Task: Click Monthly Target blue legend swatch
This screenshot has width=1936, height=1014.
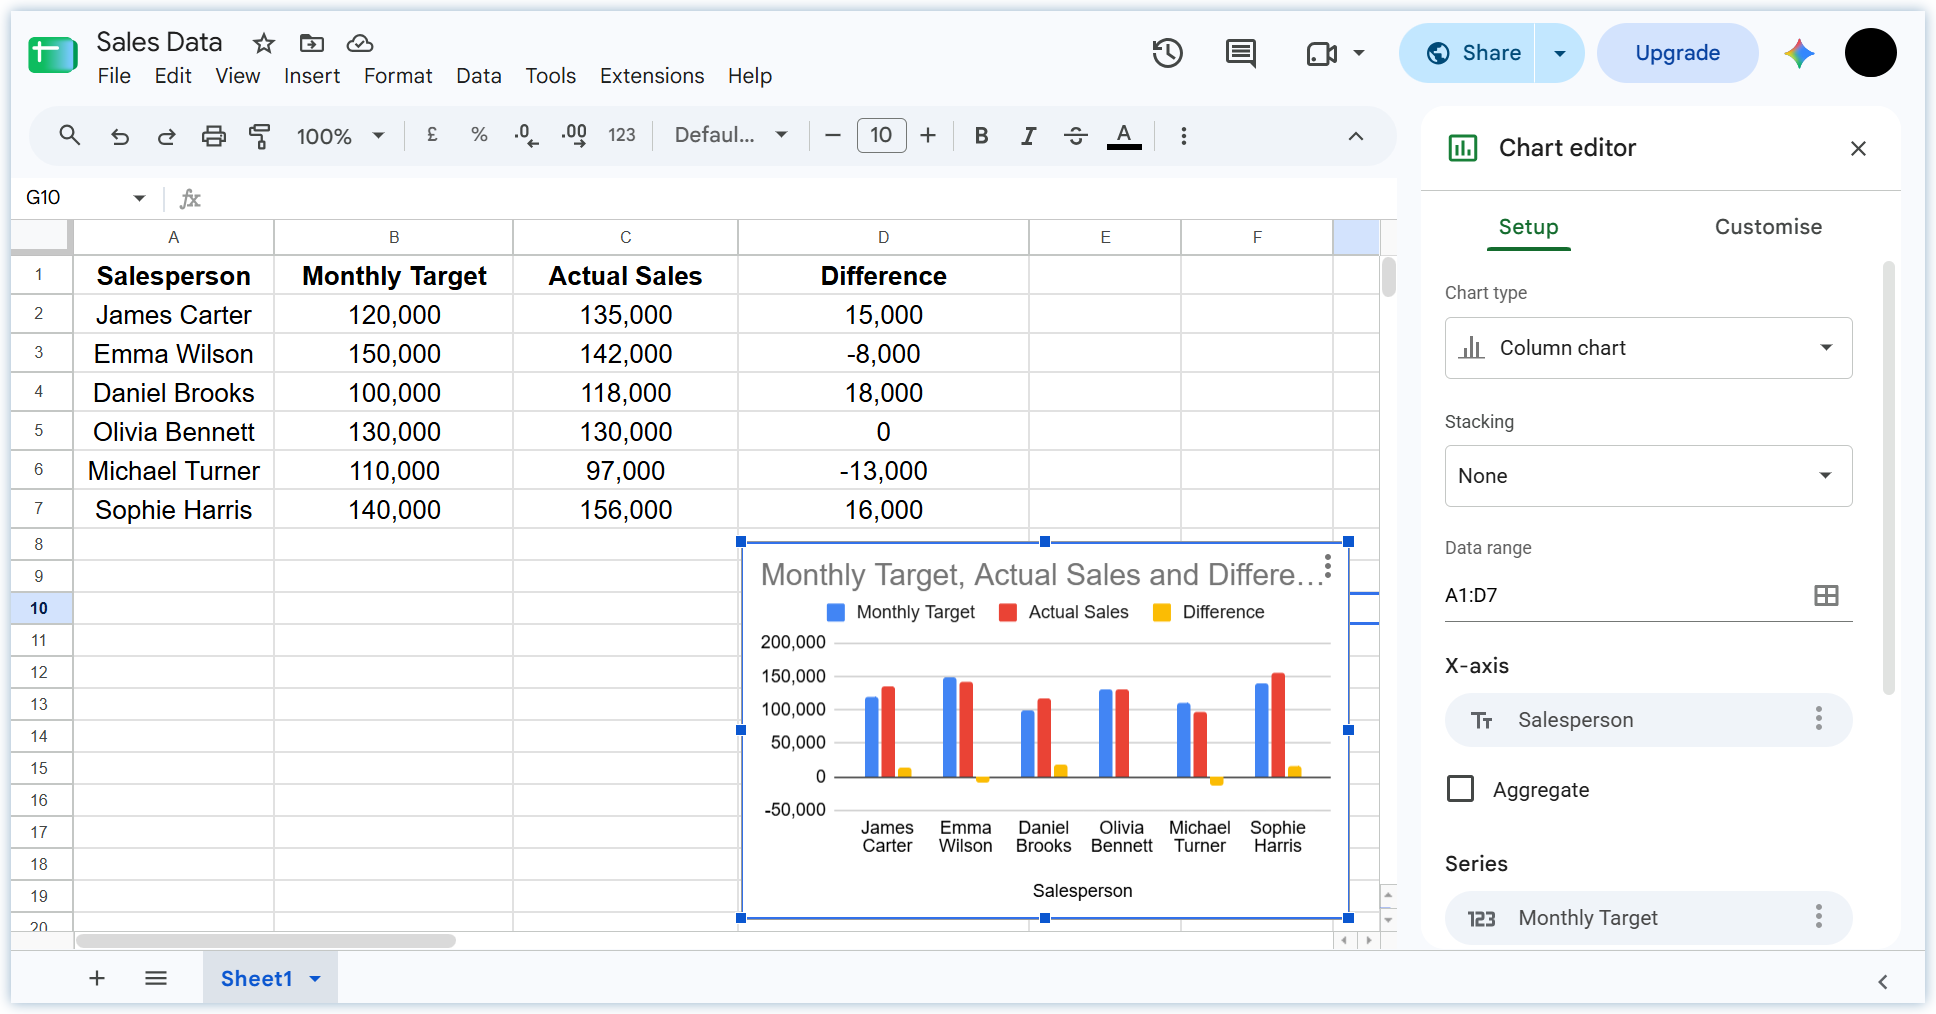Action: (836, 612)
